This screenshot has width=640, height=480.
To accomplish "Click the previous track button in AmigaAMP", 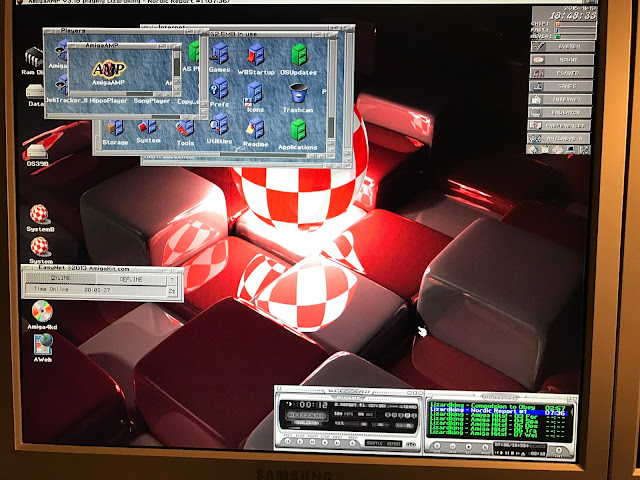I will tap(288, 441).
